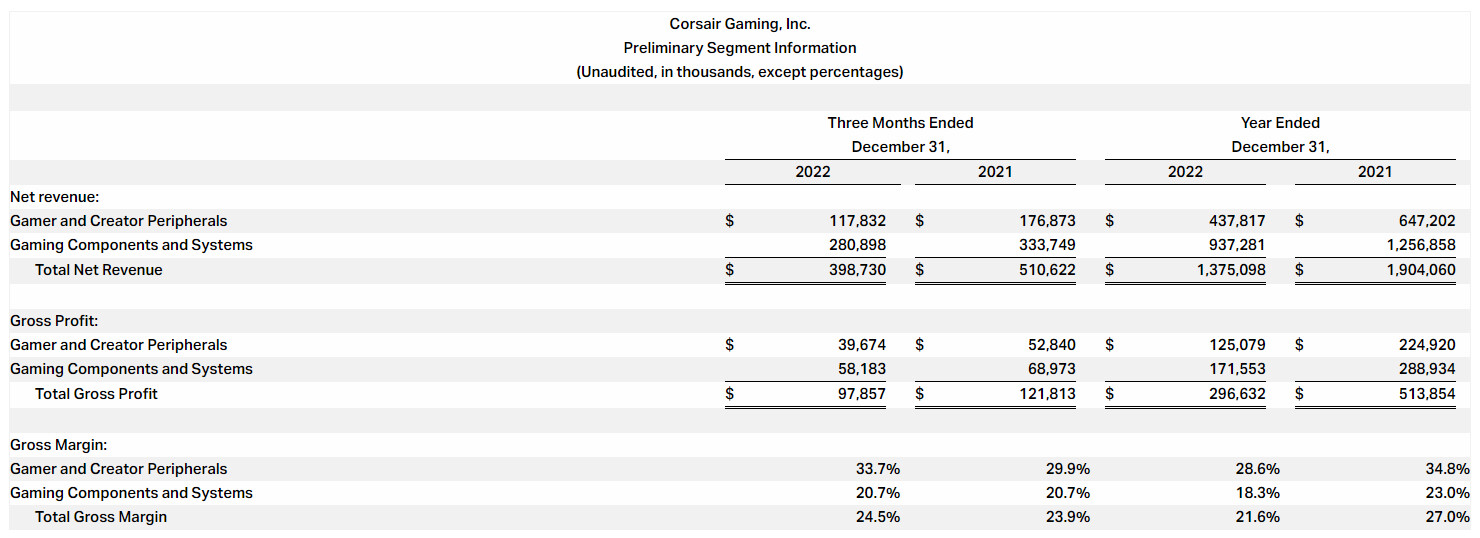
Task: Click "Gaming Components and Systems" under Gross Margin
Action: click(x=131, y=493)
